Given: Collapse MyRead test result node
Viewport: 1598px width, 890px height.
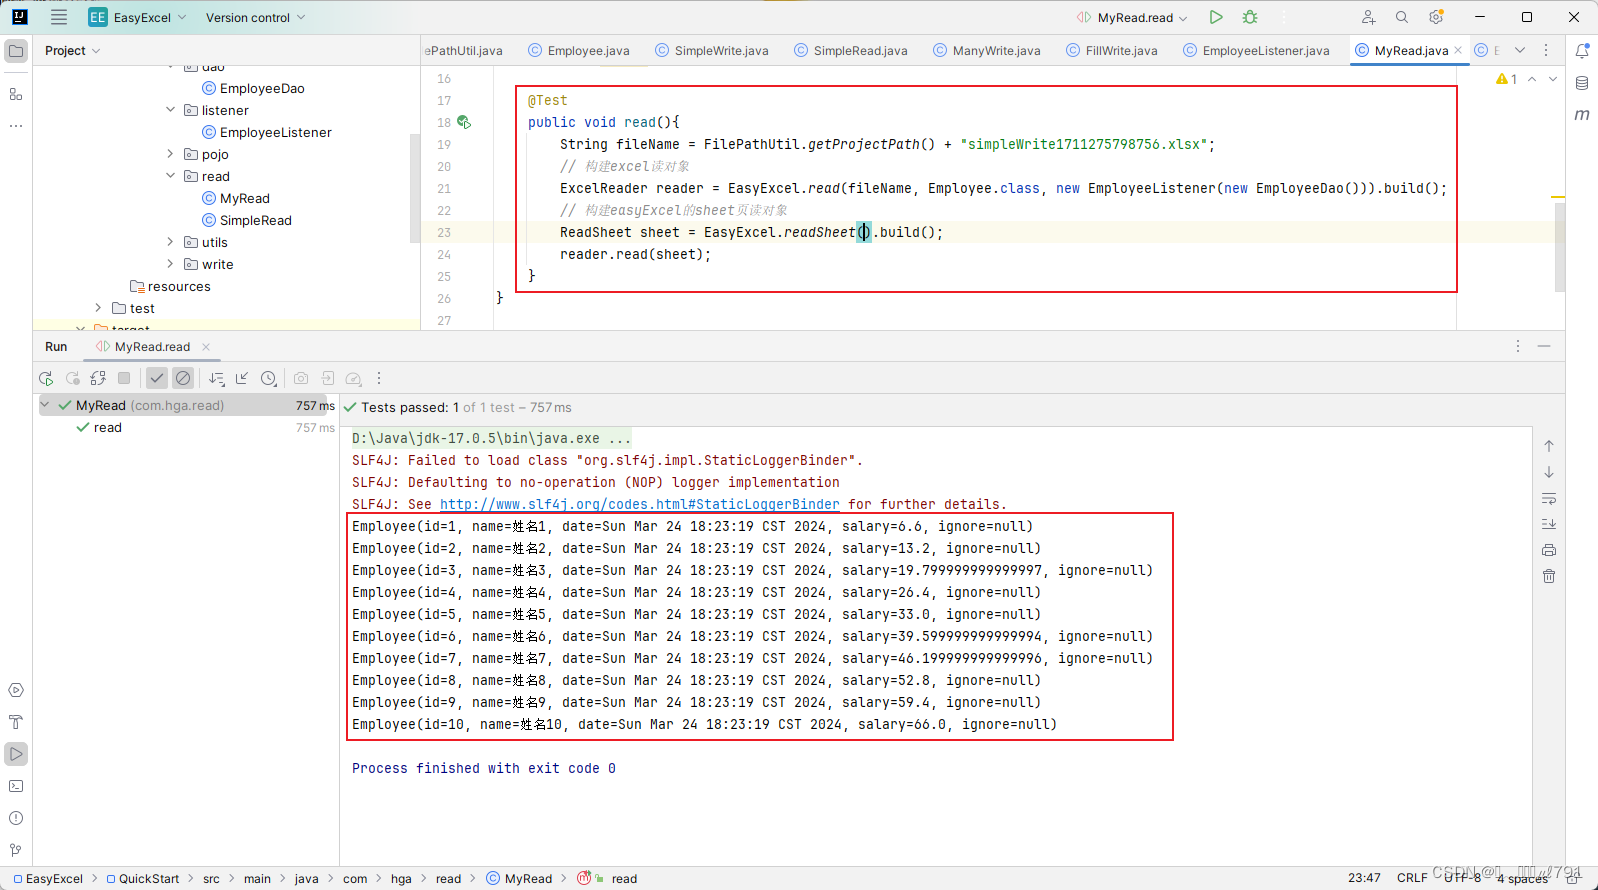Looking at the screenshot, I should pos(45,405).
